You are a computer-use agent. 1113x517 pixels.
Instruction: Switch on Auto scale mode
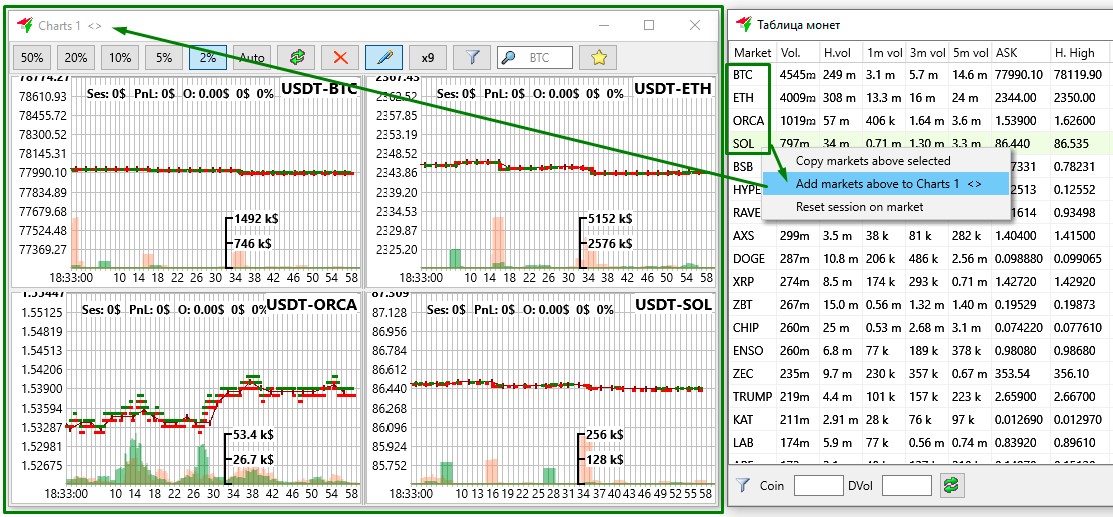click(x=252, y=58)
